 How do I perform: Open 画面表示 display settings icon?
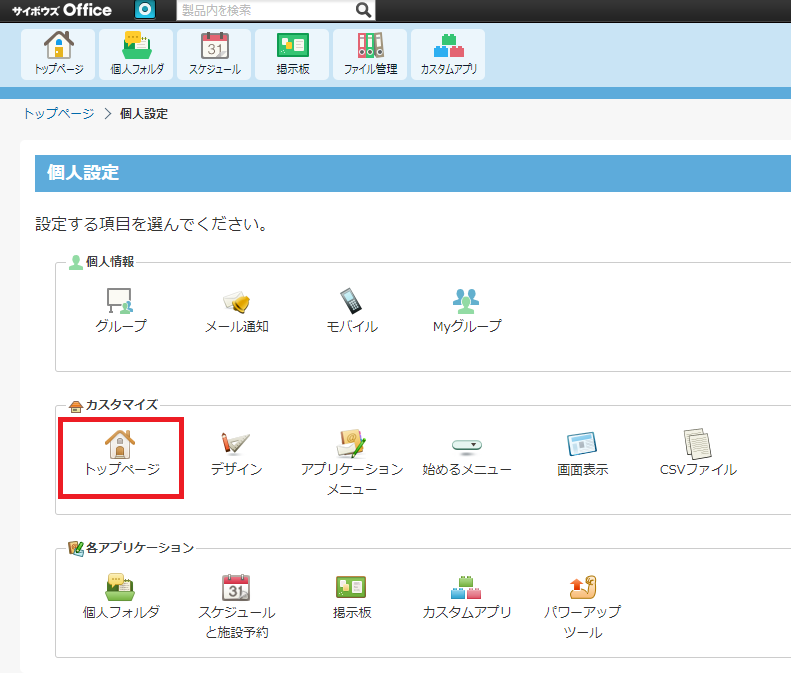[582, 444]
